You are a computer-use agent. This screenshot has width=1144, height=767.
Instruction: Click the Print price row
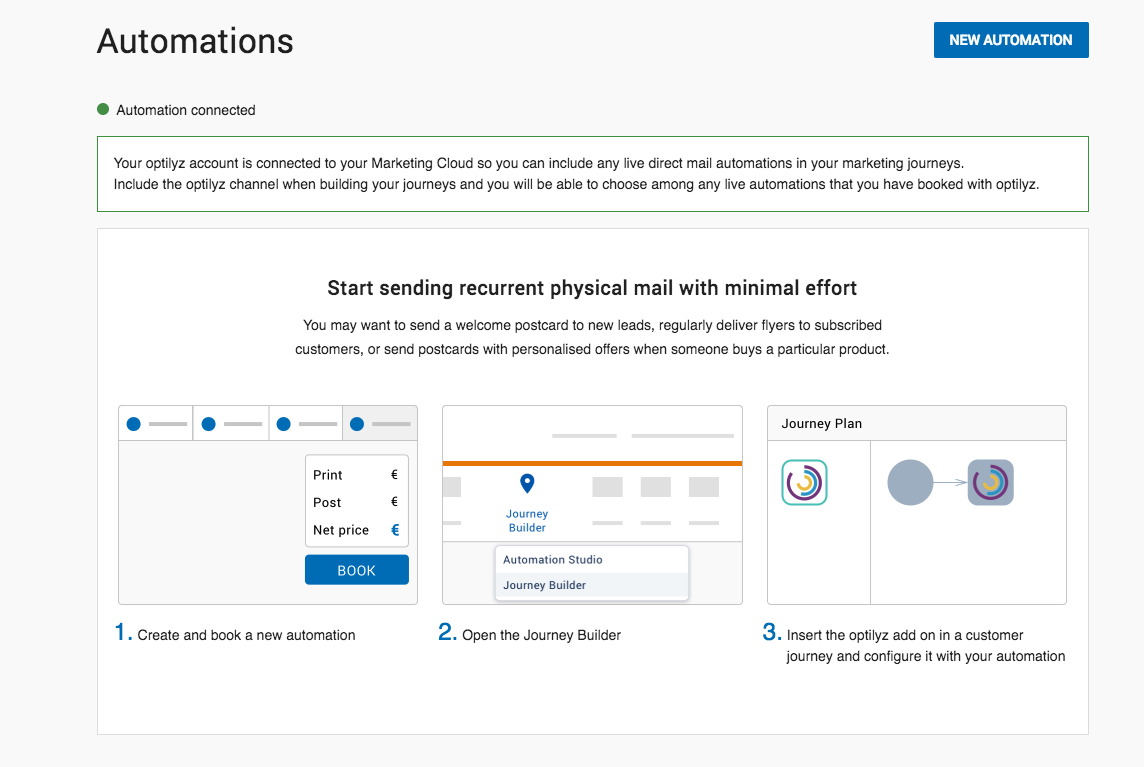[x=356, y=475]
